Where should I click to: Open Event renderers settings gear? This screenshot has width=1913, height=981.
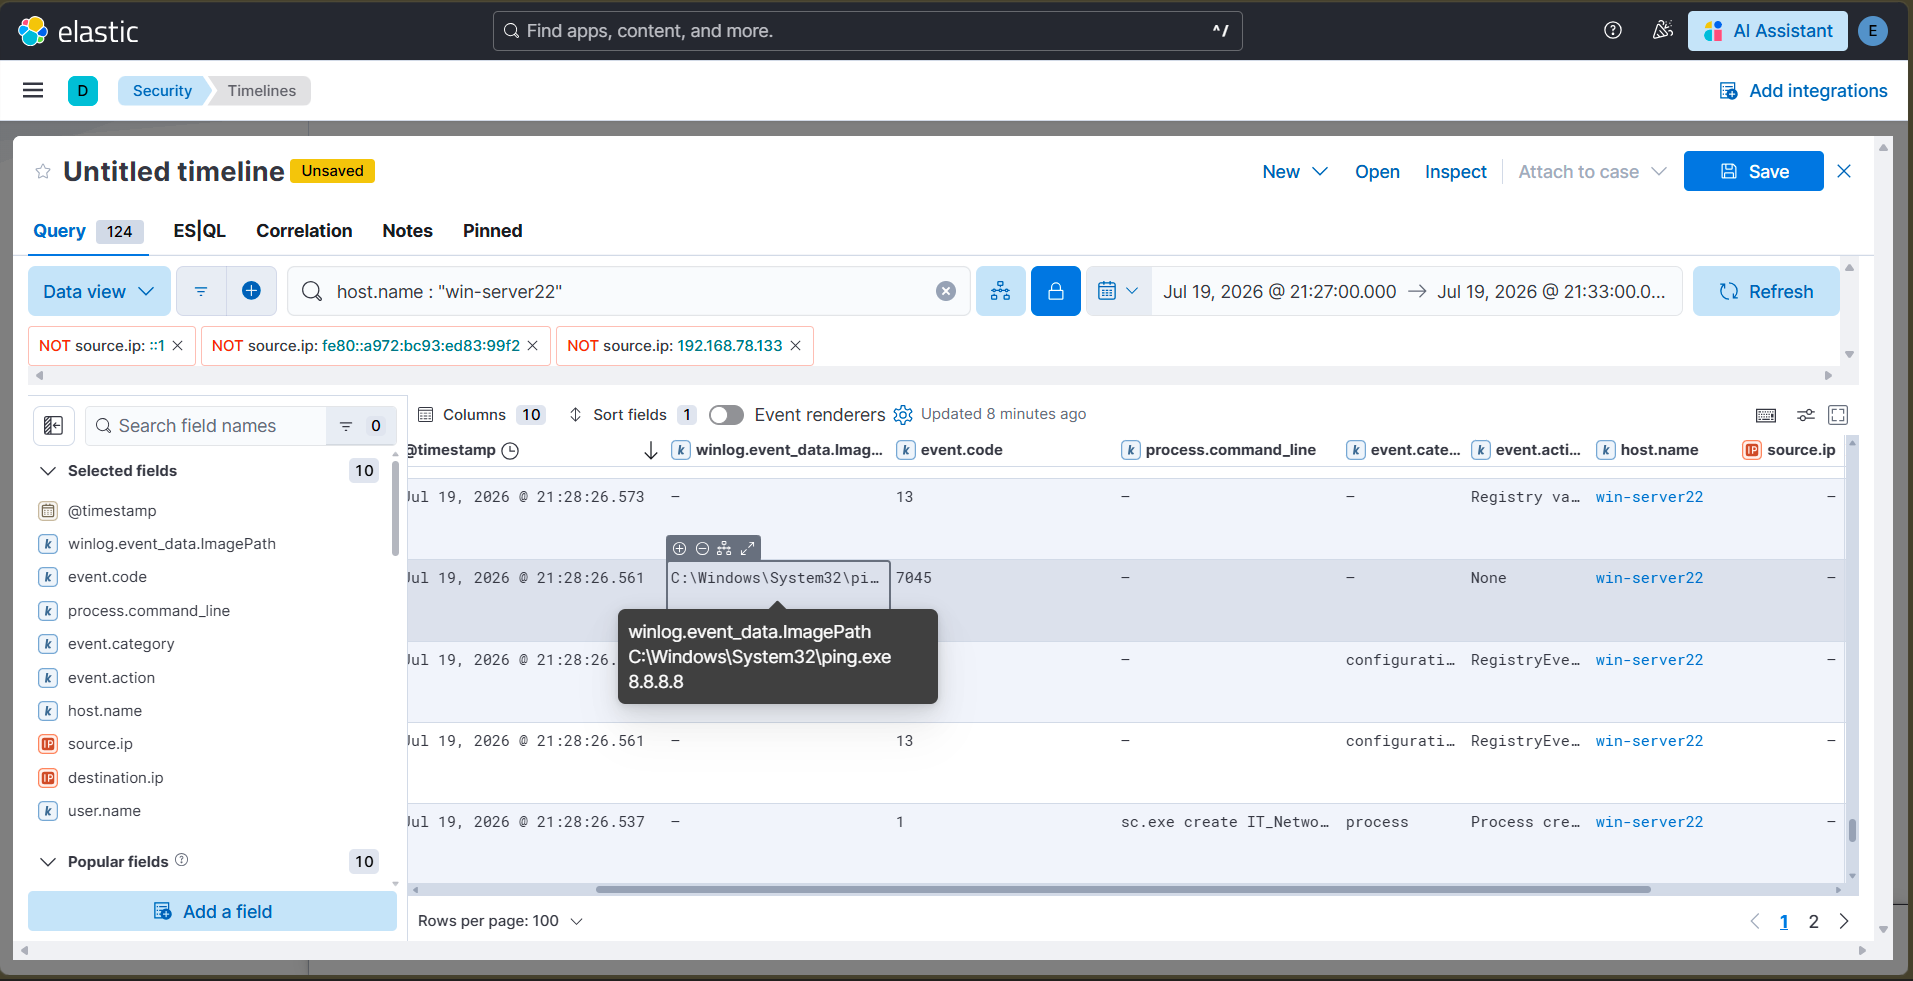click(x=903, y=415)
